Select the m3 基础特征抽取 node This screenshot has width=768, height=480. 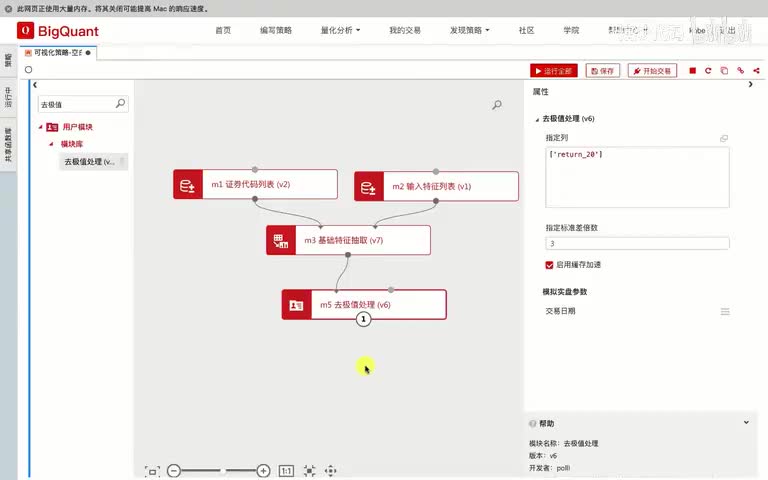tap(348, 240)
